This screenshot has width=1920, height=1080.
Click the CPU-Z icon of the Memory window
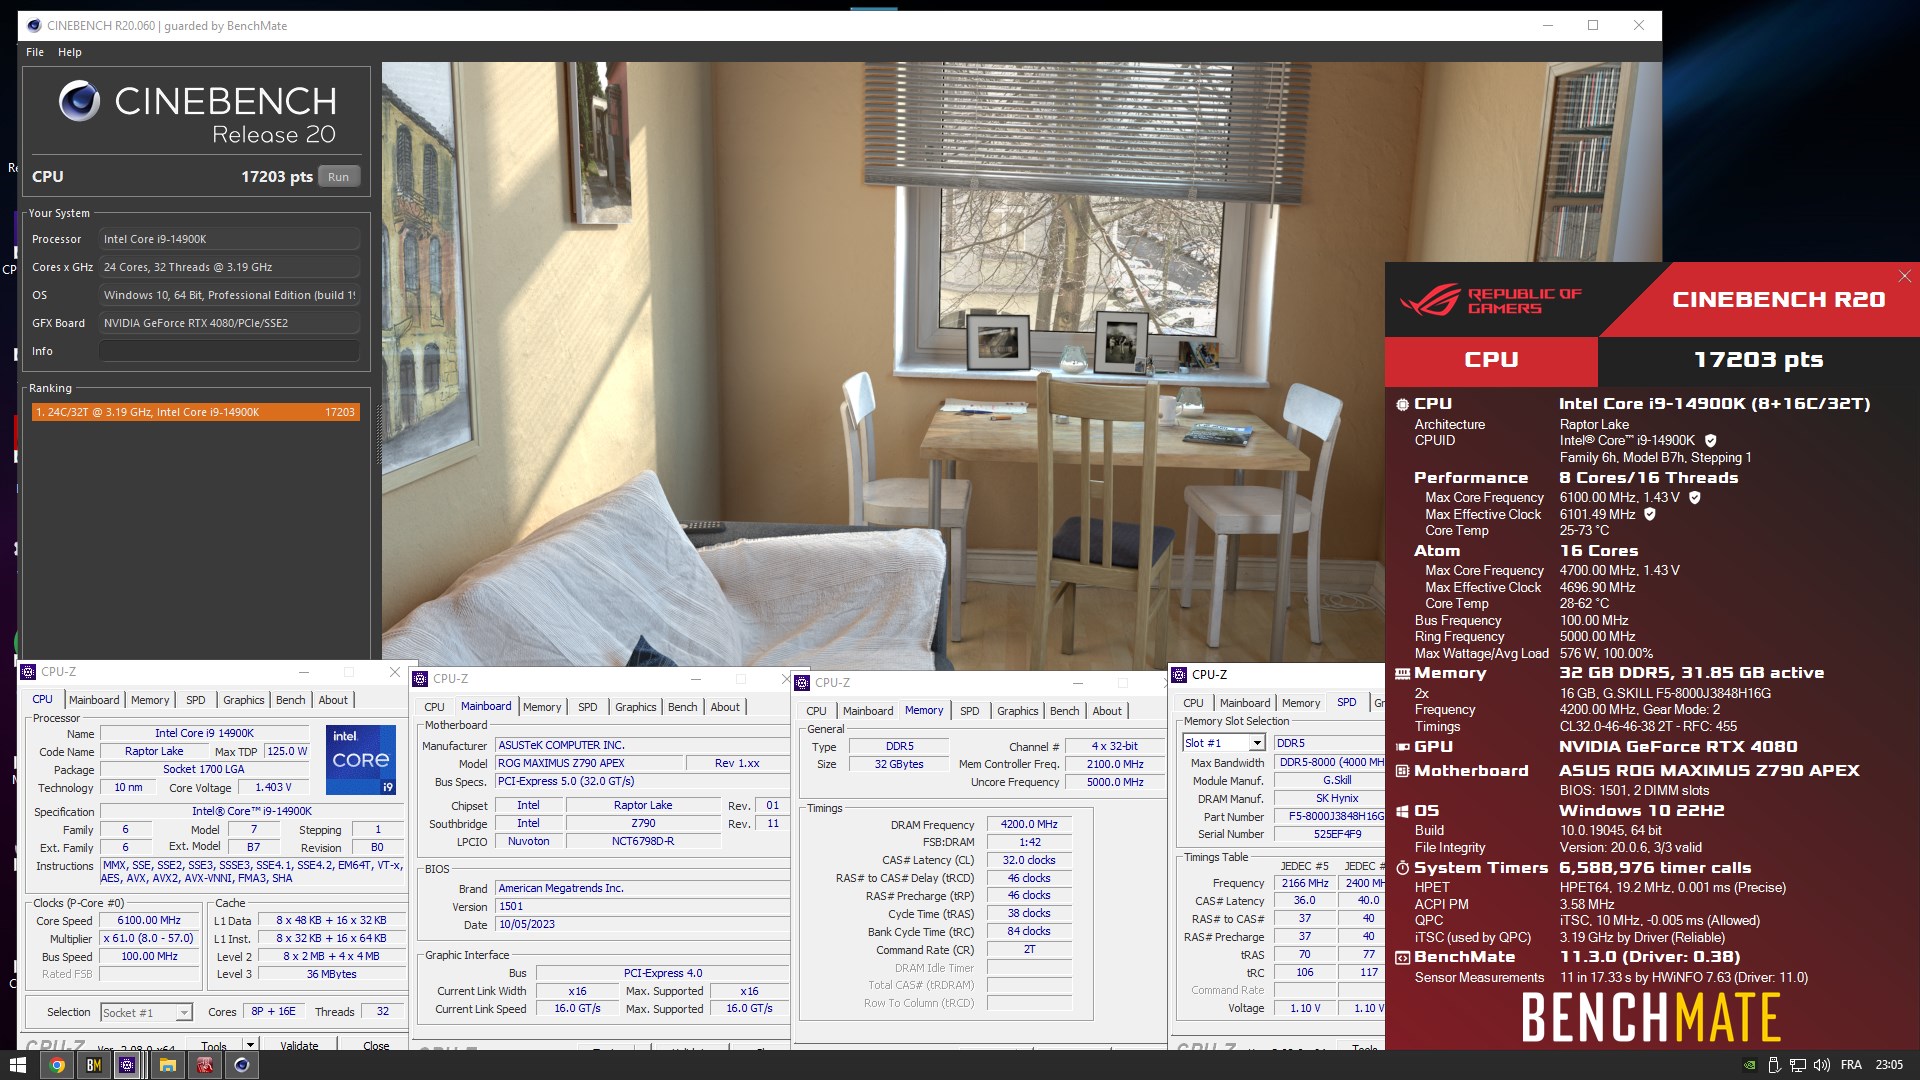pyautogui.click(x=802, y=683)
